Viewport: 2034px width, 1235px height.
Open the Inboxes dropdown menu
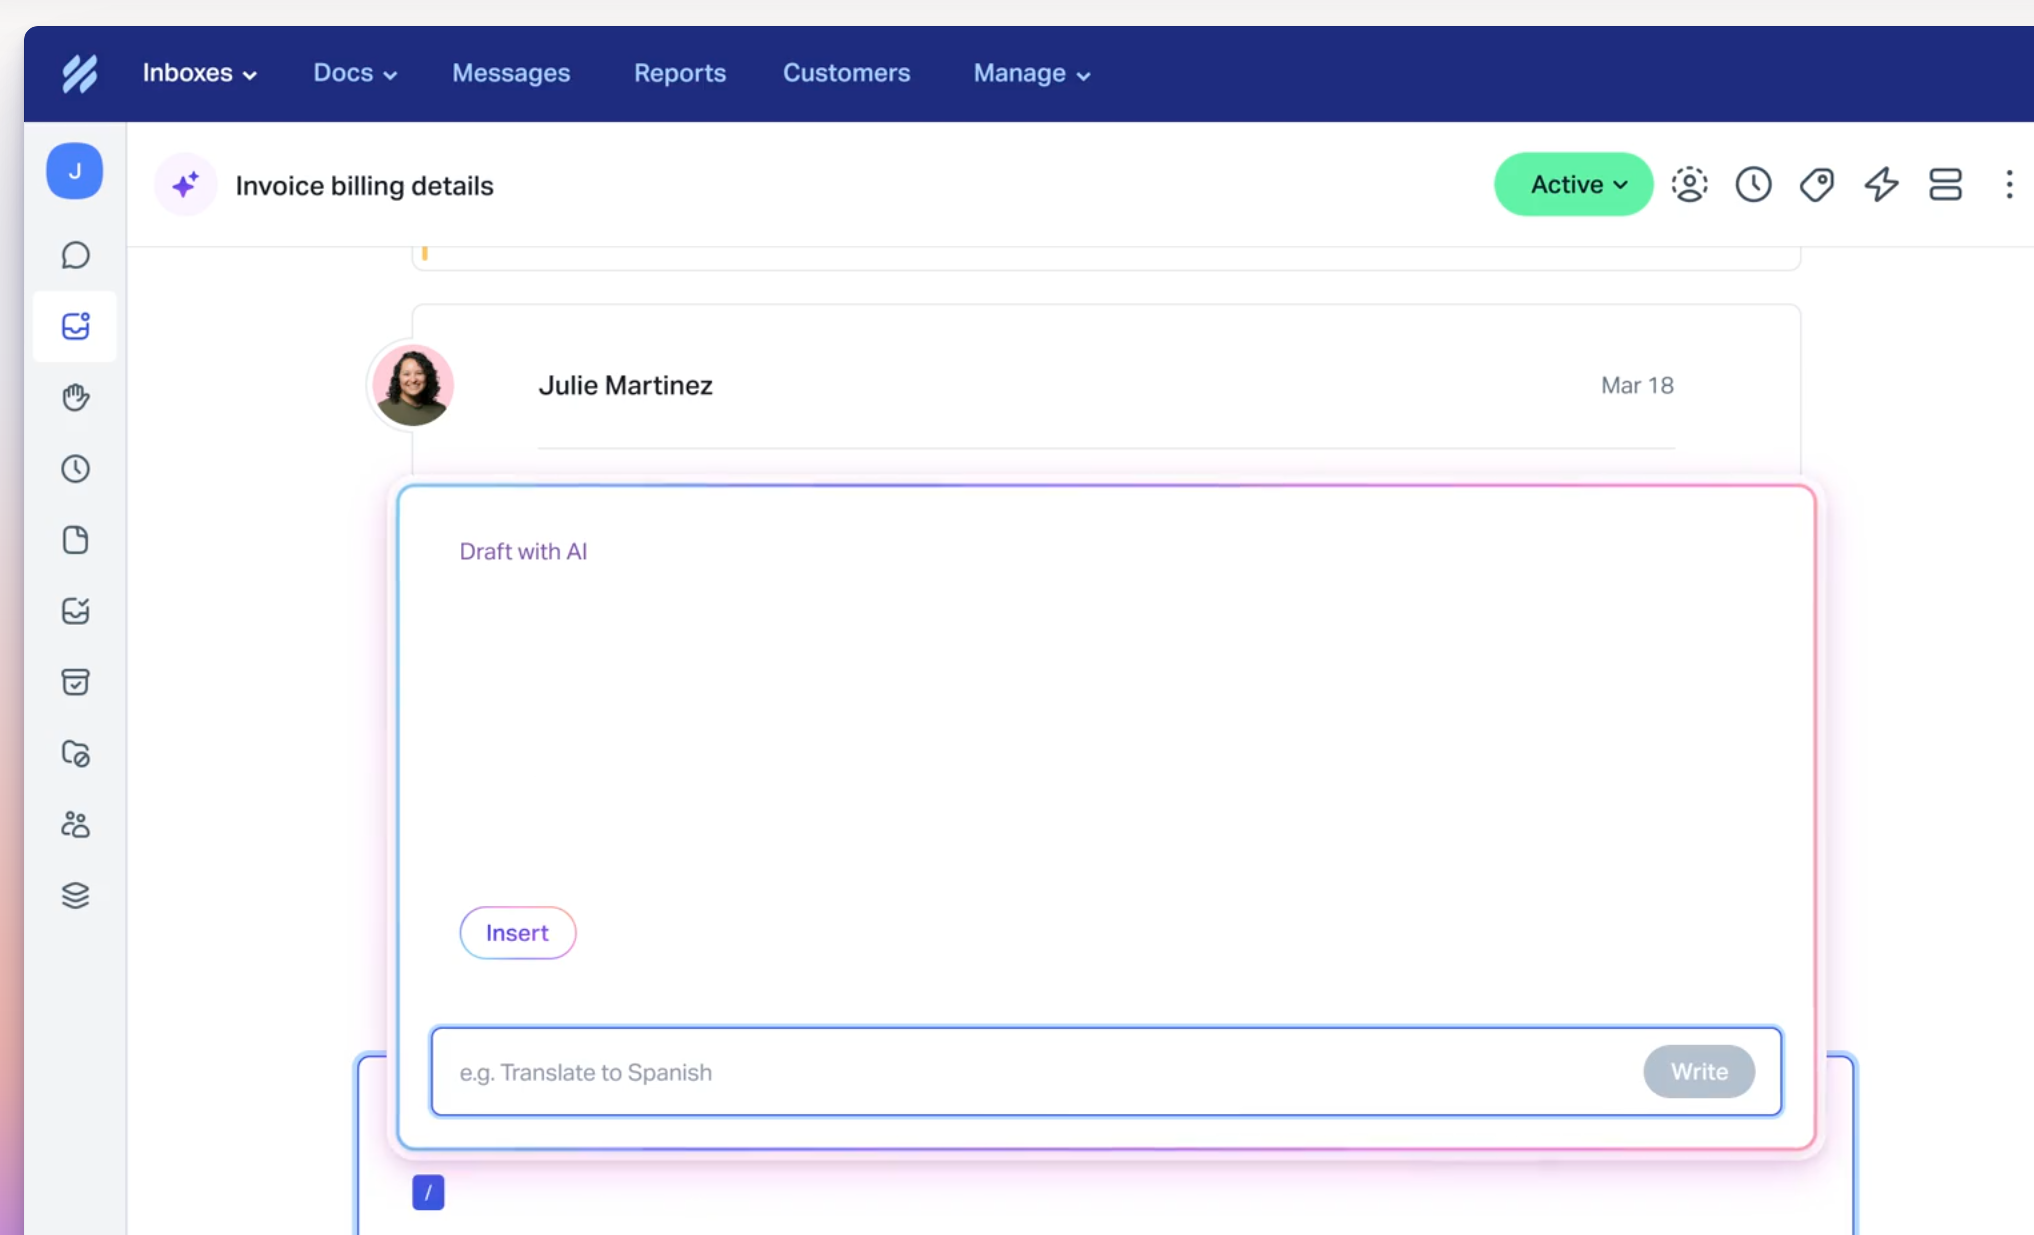199,73
